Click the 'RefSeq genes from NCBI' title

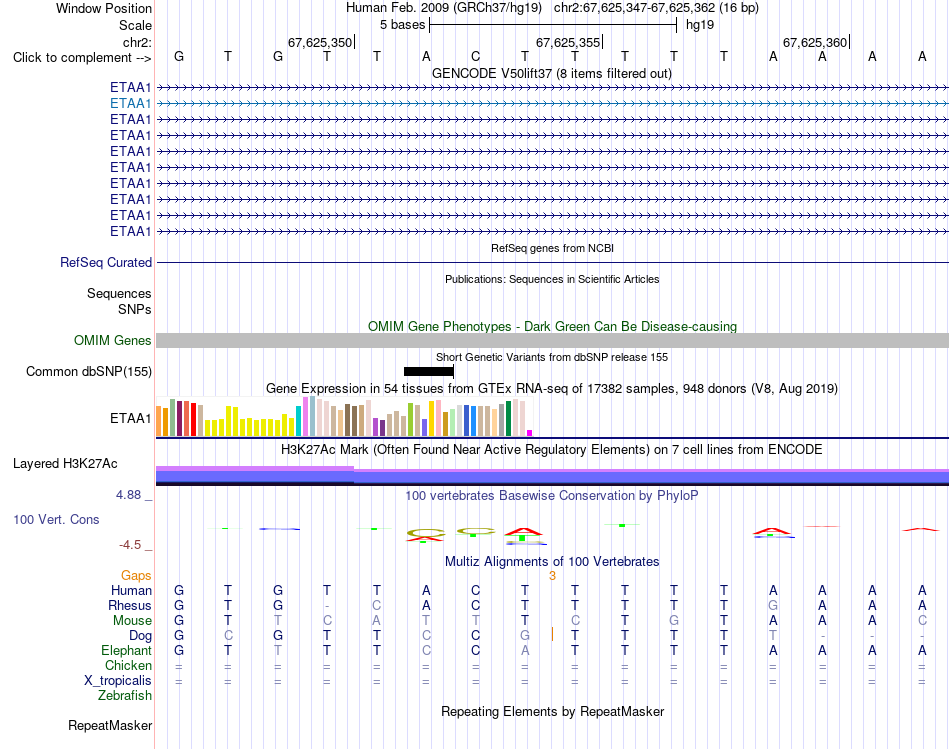point(552,248)
